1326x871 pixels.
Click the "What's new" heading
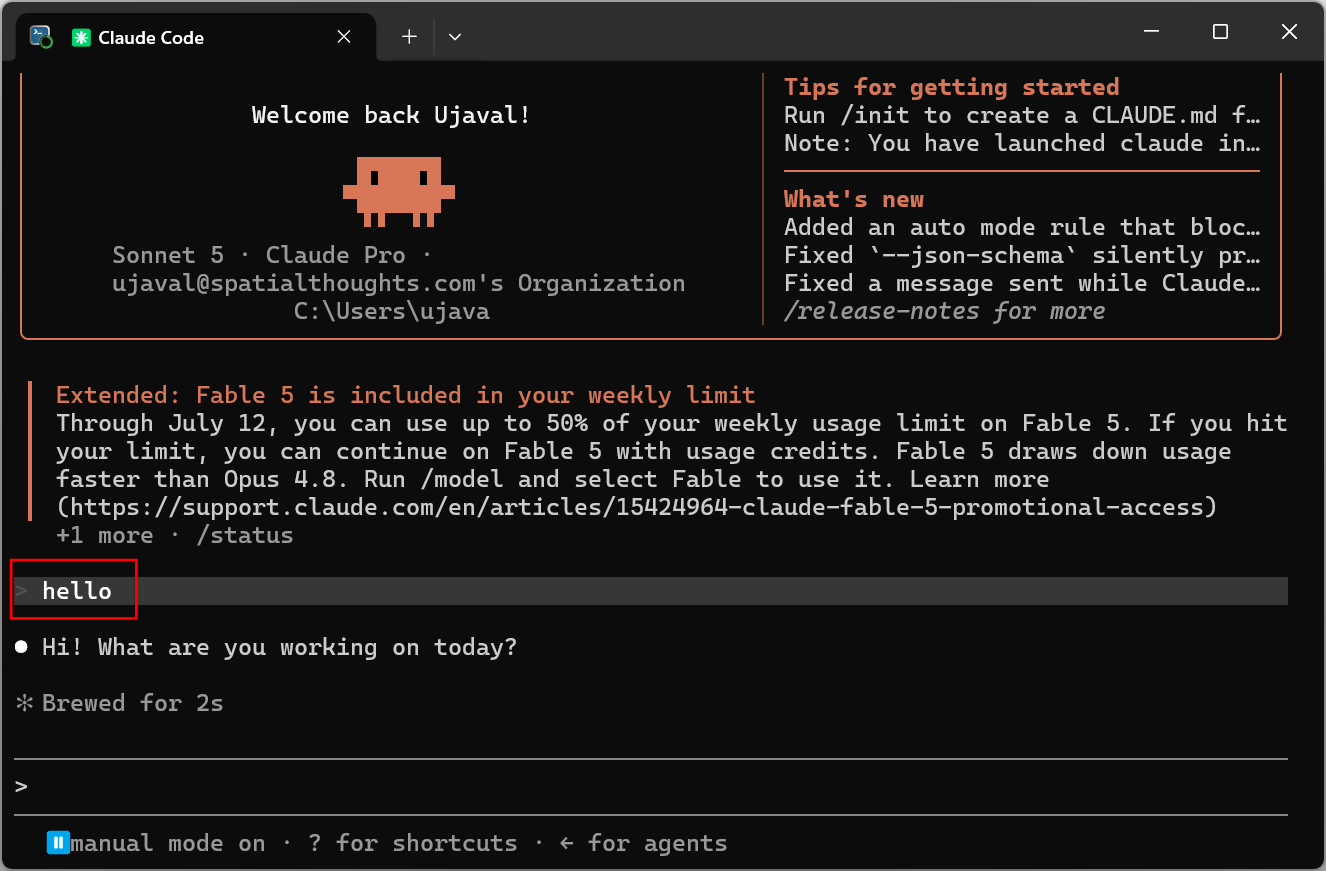tap(854, 199)
